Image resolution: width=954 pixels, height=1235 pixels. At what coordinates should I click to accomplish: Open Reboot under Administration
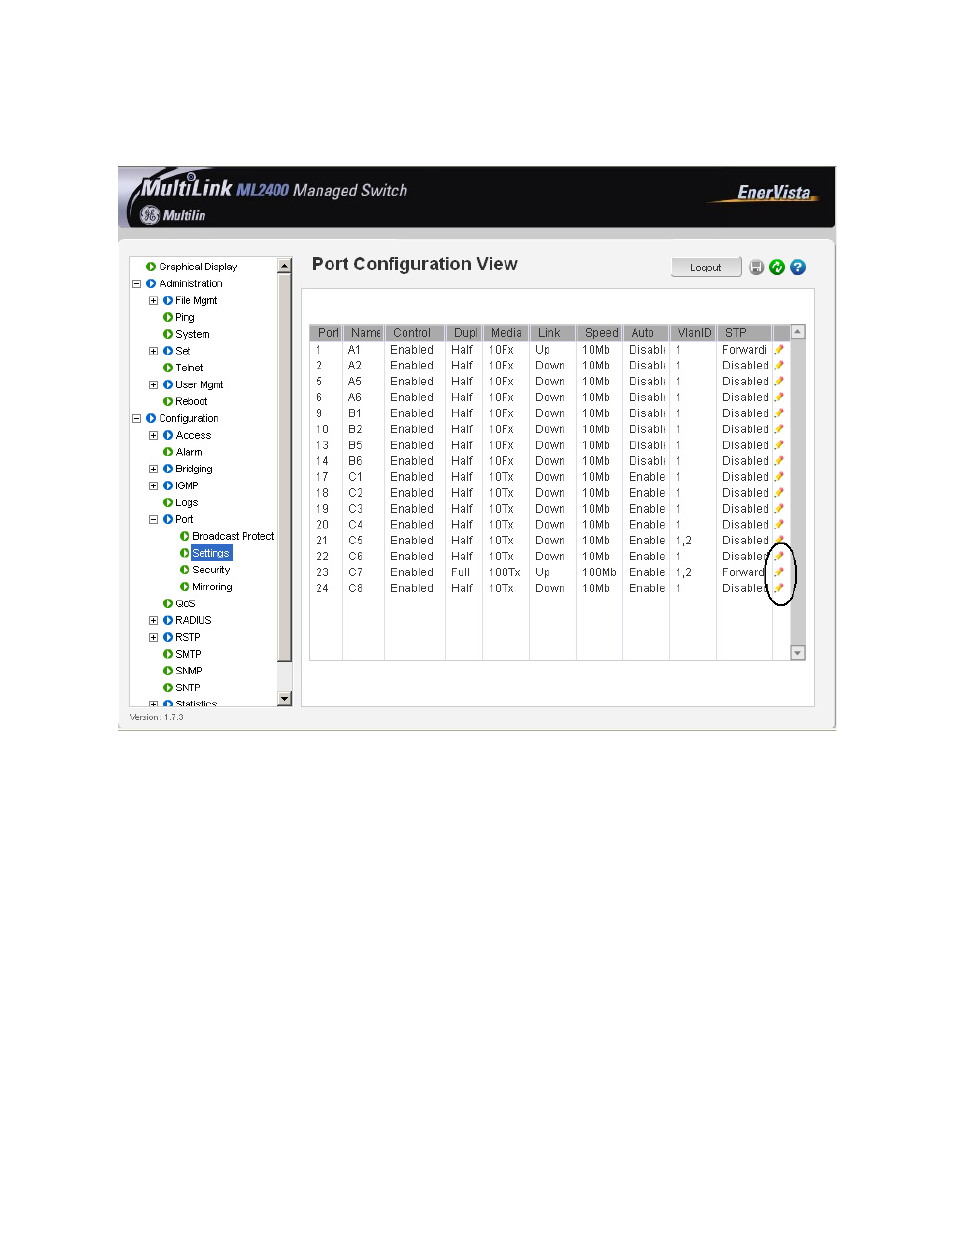tap(191, 402)
